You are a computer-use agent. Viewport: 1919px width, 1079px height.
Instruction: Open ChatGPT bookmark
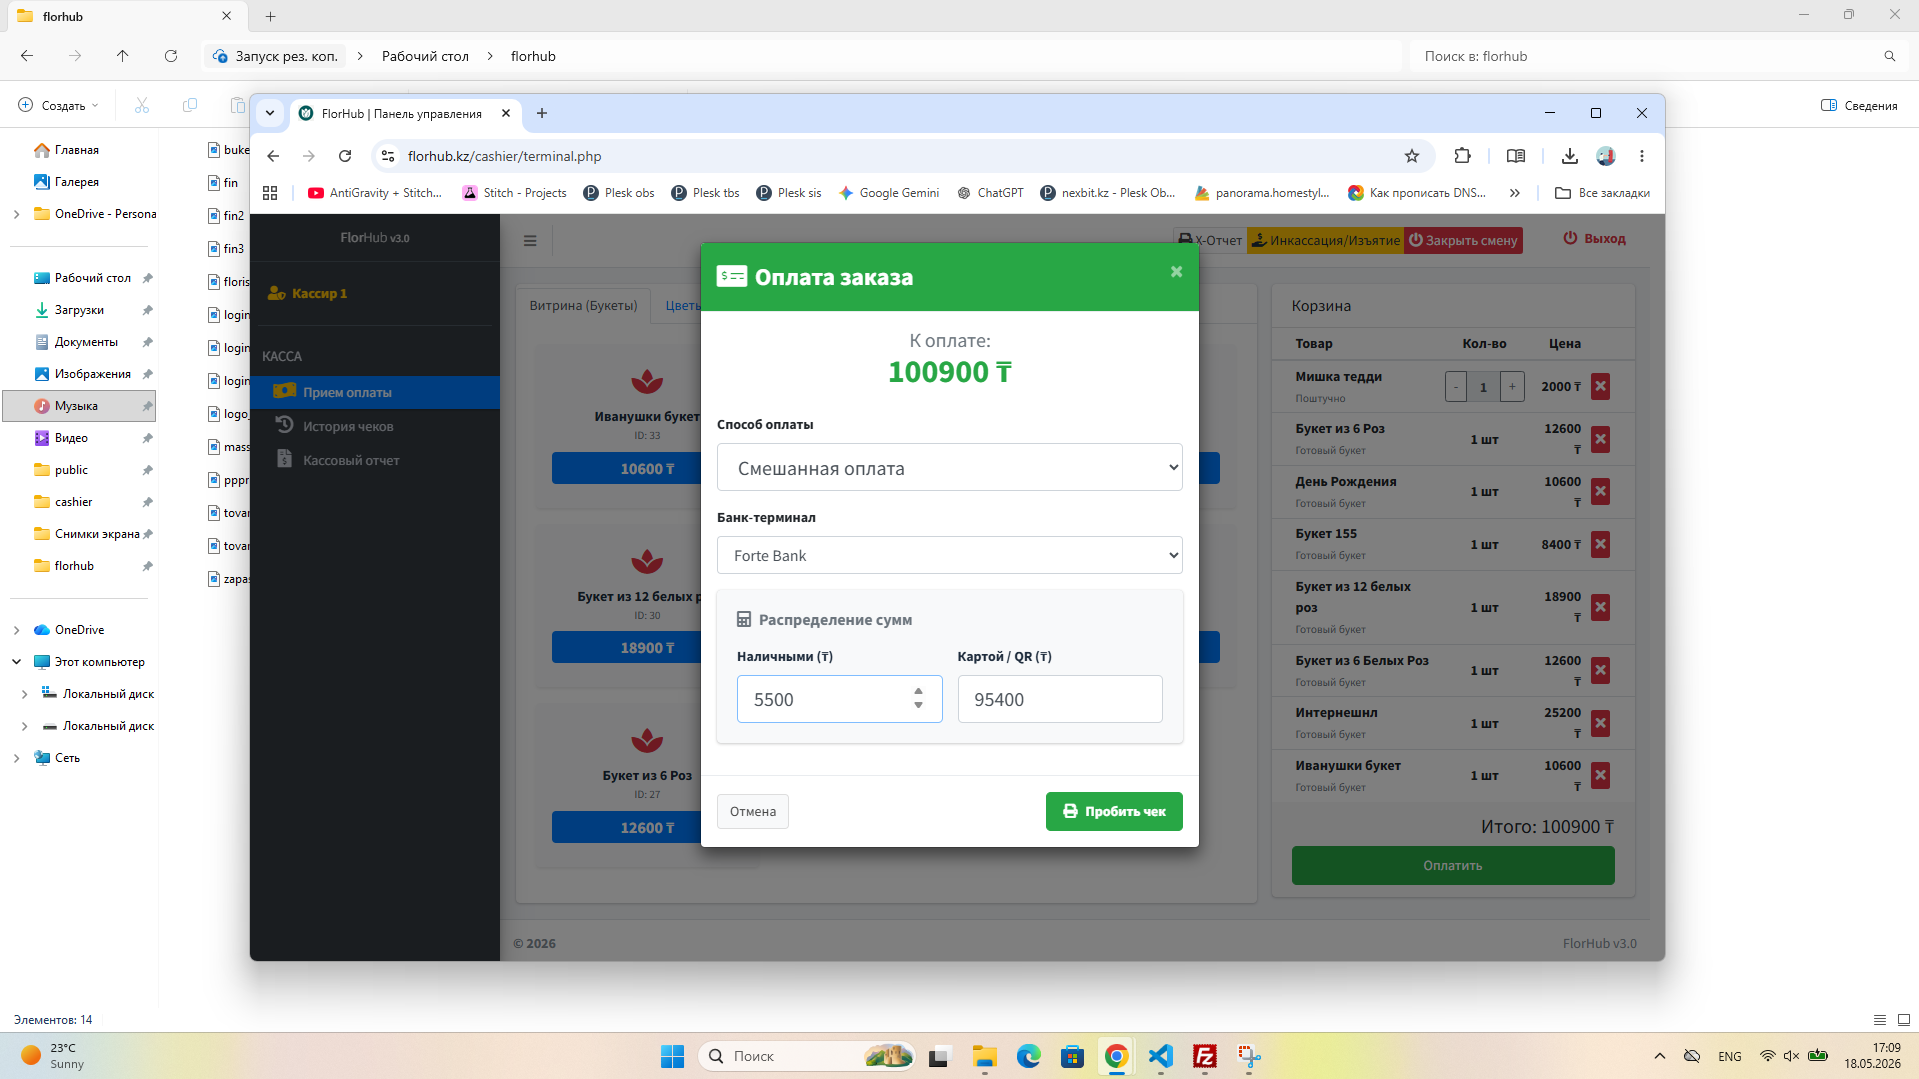pos(990,193)
